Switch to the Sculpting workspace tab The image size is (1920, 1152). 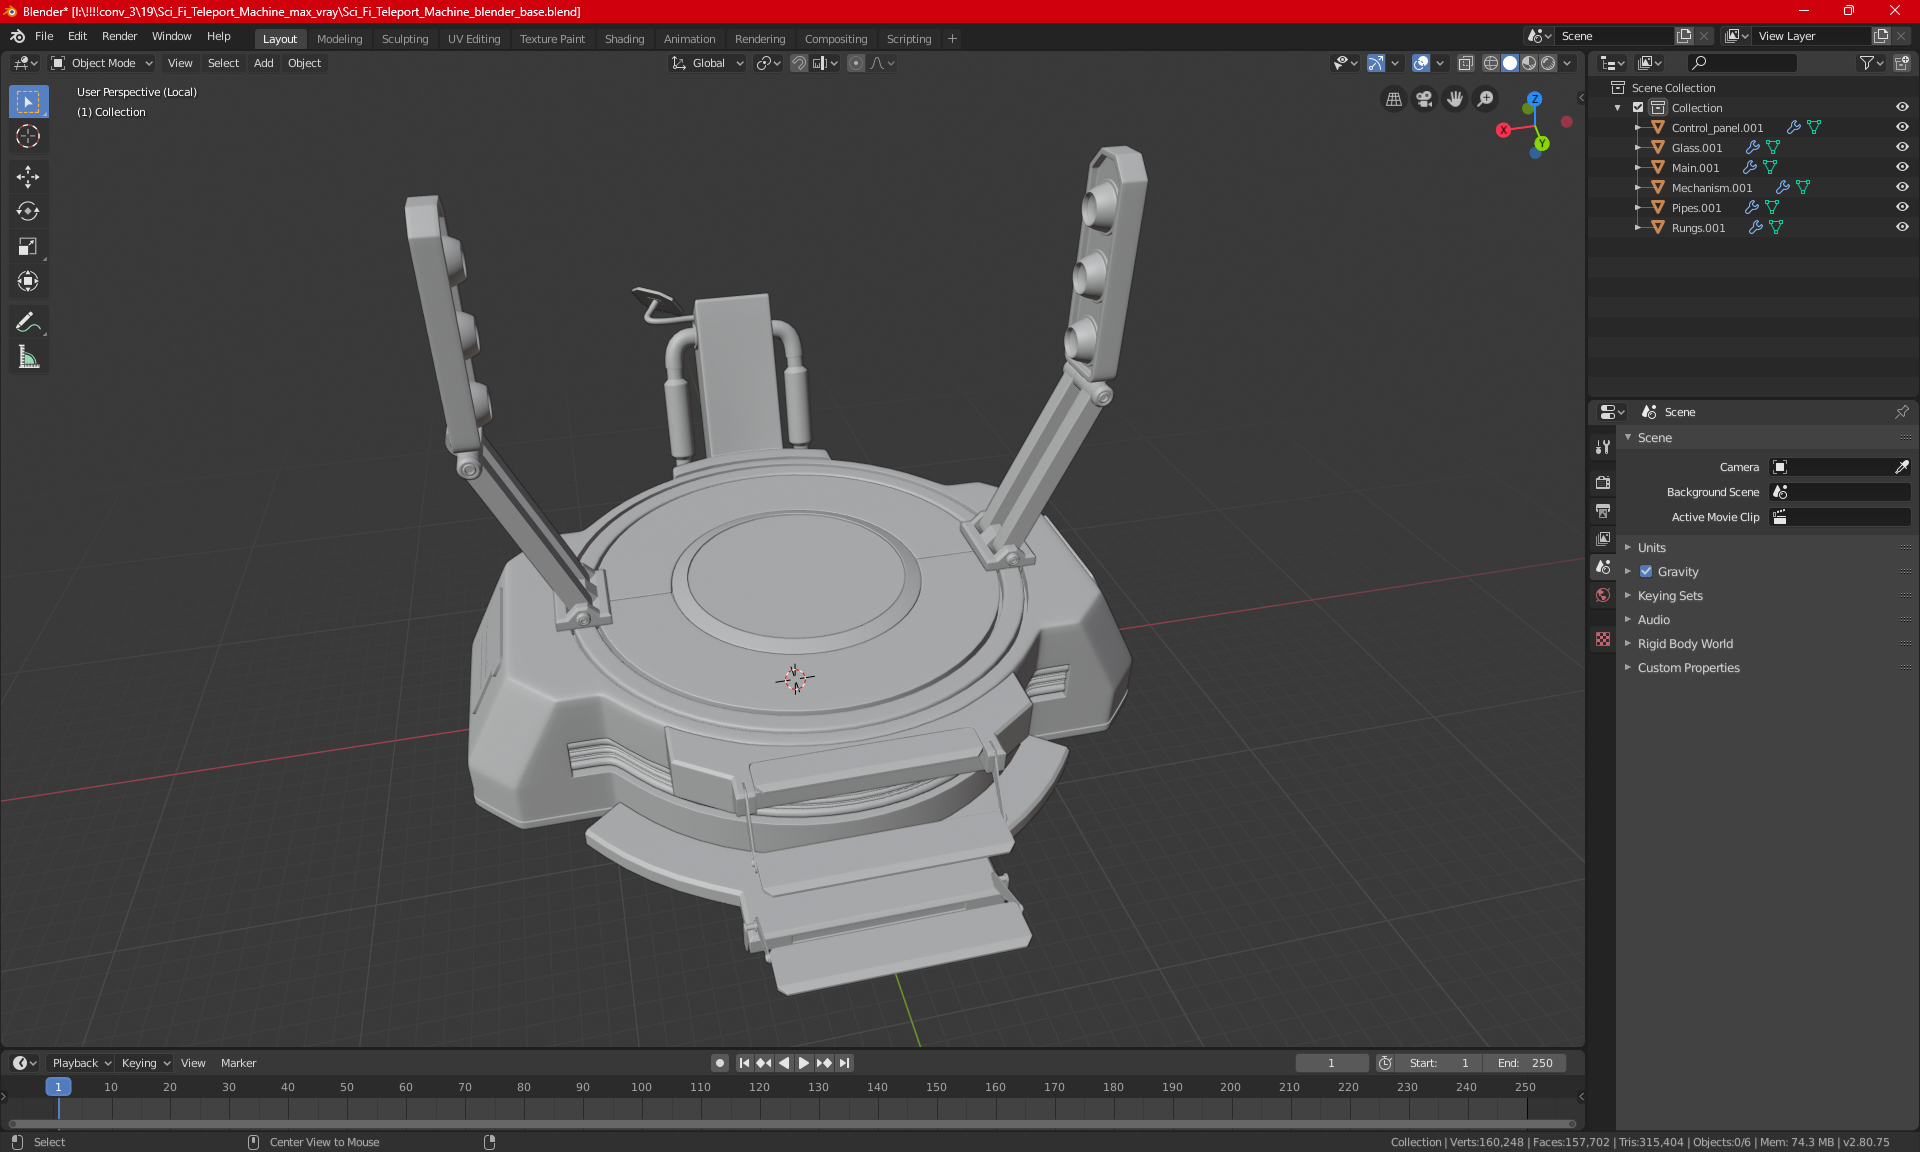(404, 39)
